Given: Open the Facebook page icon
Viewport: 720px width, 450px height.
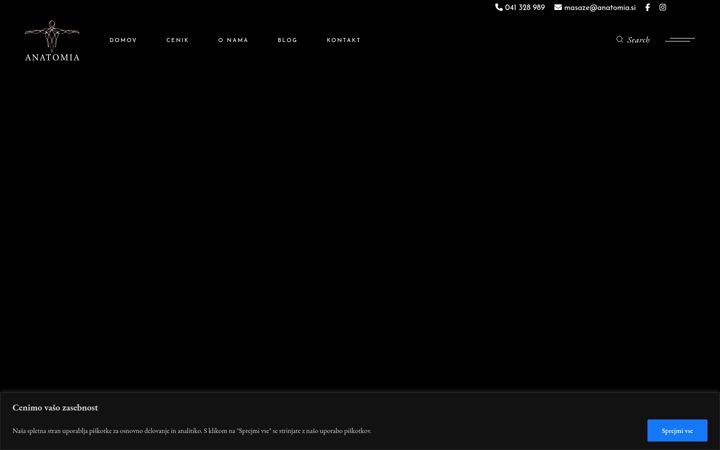Looking at the screenshot, I should tap(647, 7).
